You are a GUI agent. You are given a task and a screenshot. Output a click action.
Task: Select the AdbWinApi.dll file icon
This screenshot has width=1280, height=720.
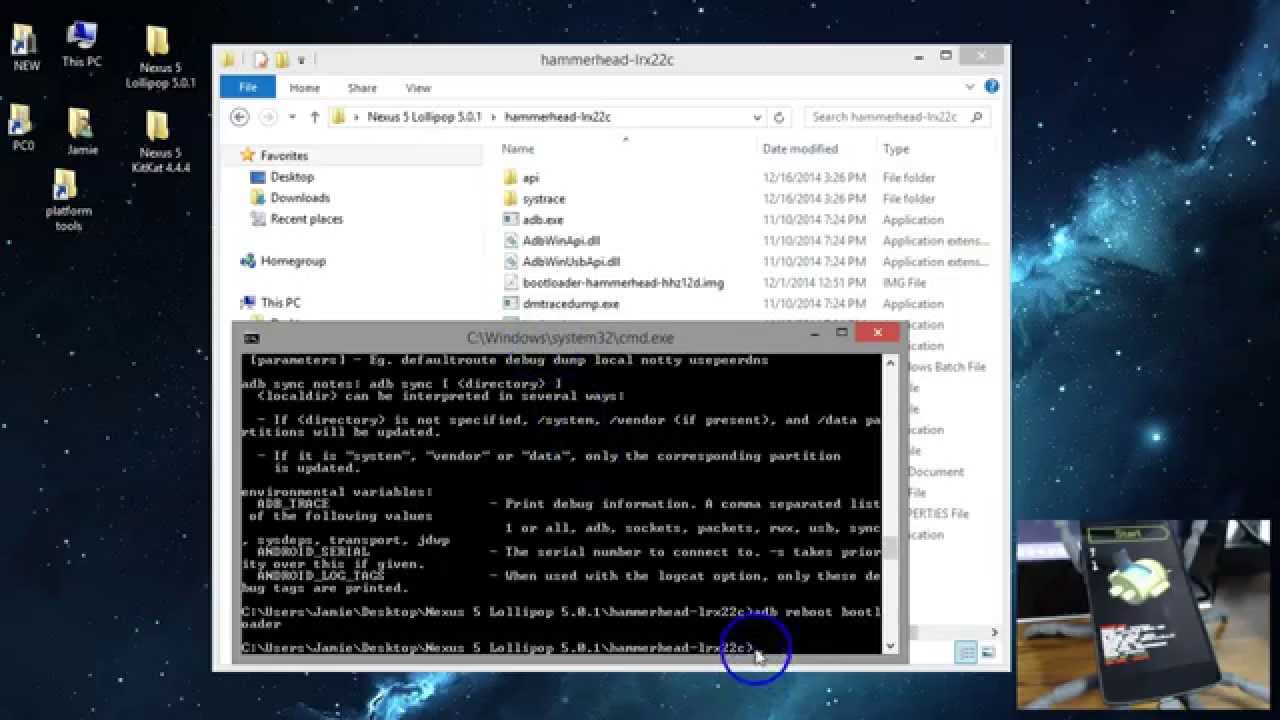510,241
